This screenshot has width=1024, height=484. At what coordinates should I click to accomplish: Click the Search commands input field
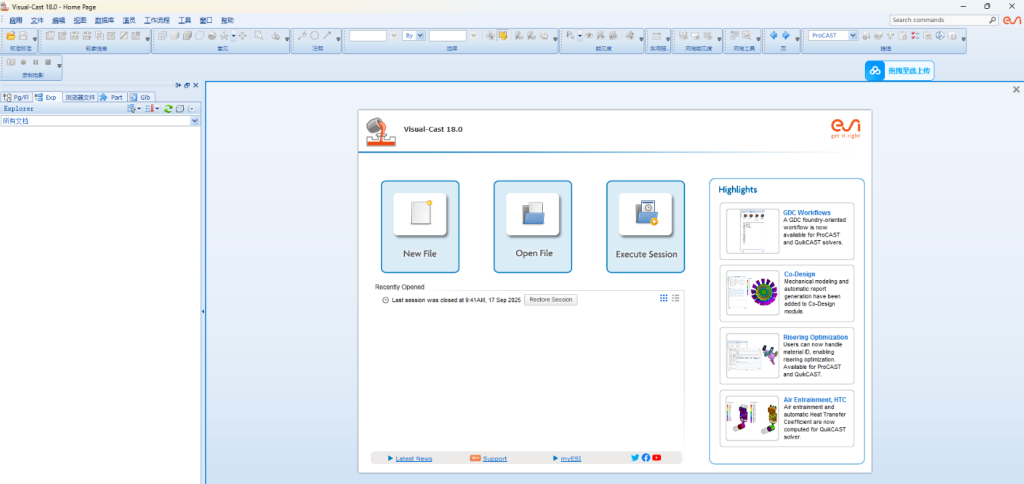(937, 19)
